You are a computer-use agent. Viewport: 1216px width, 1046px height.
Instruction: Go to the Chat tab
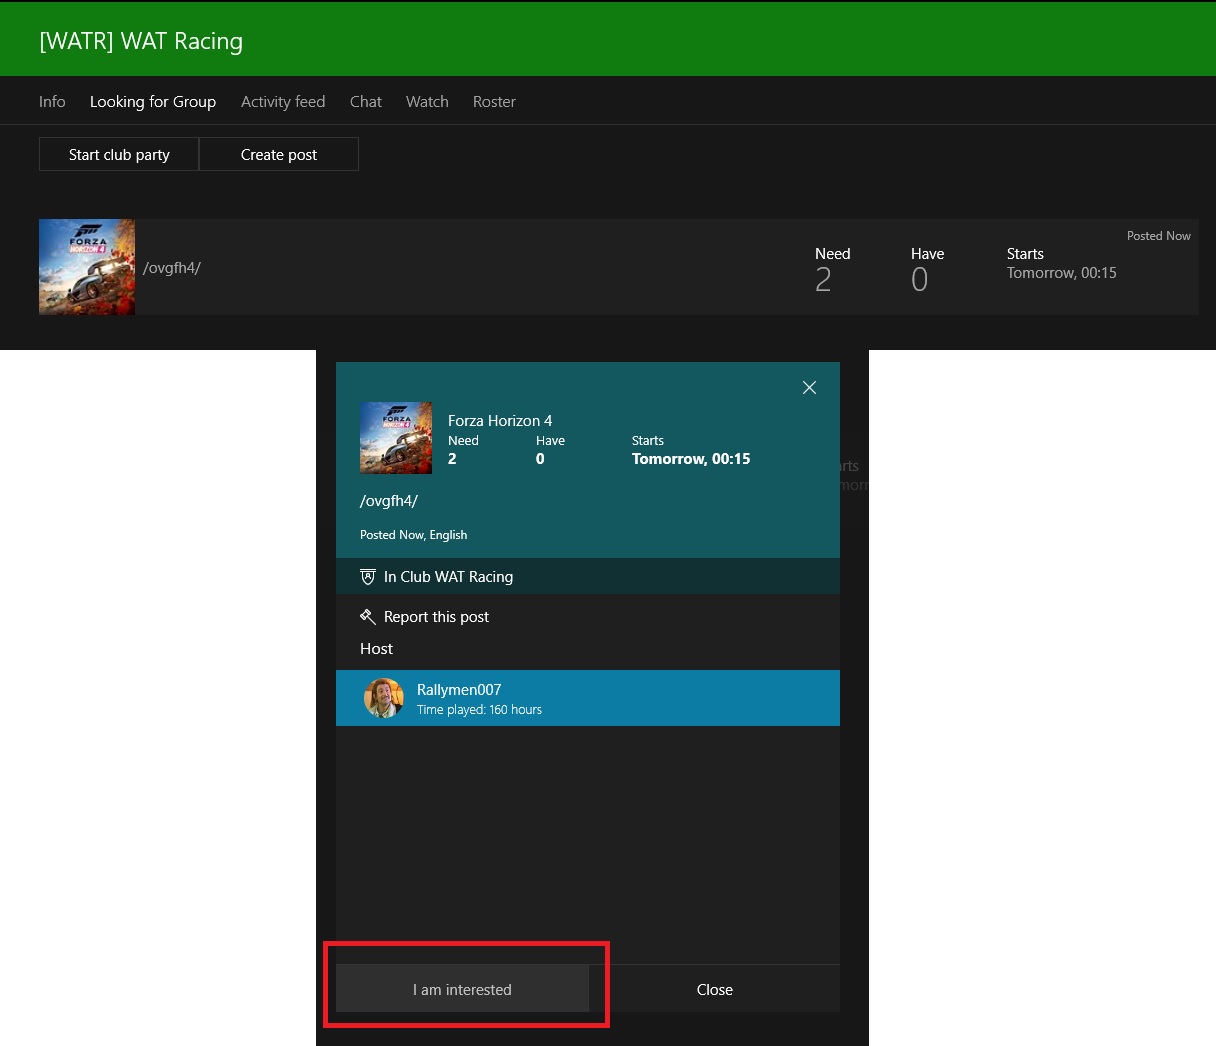366,102
